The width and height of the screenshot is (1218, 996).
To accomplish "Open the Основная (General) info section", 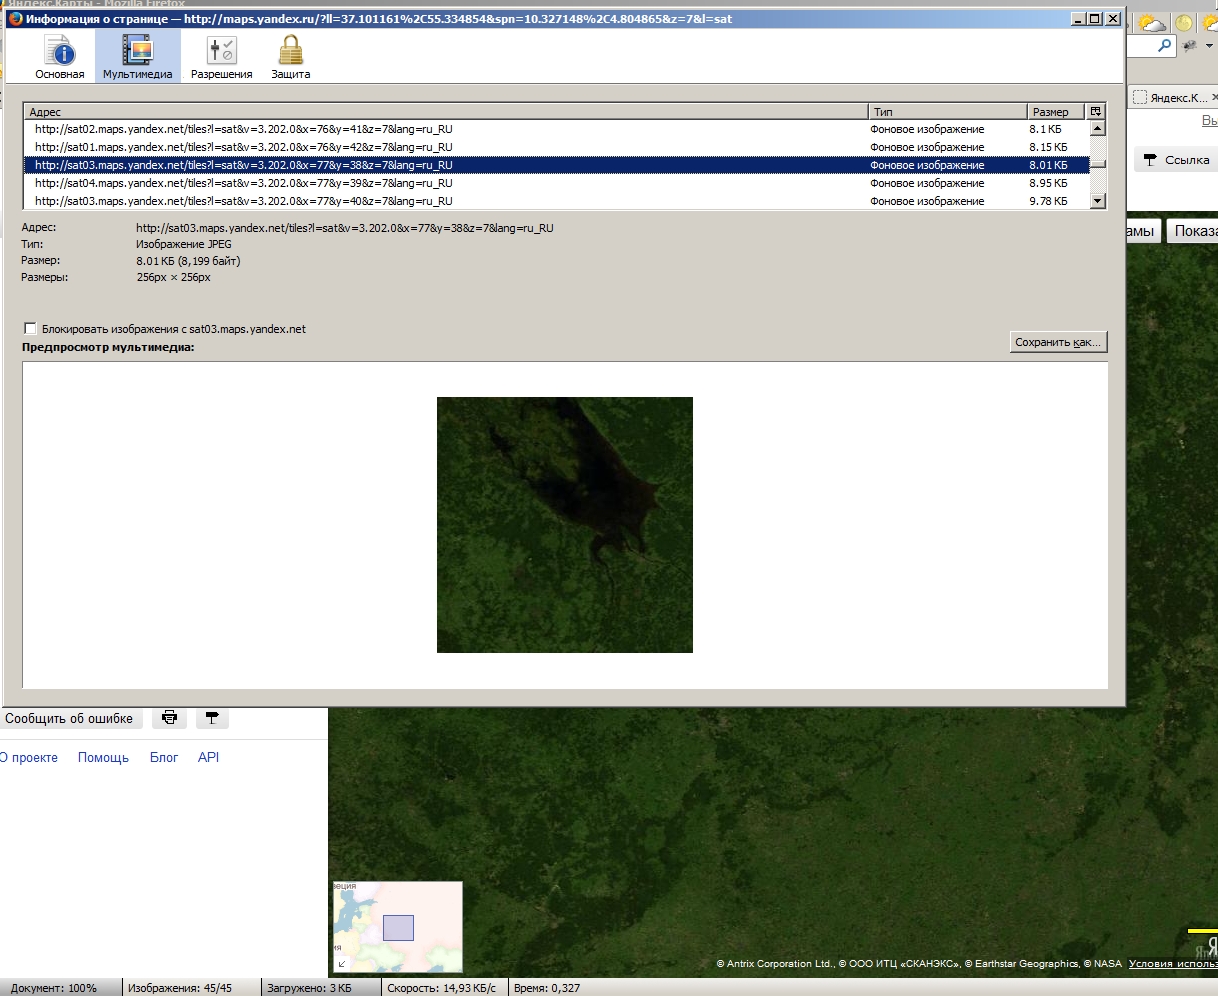I will click(x=60, y=56).
